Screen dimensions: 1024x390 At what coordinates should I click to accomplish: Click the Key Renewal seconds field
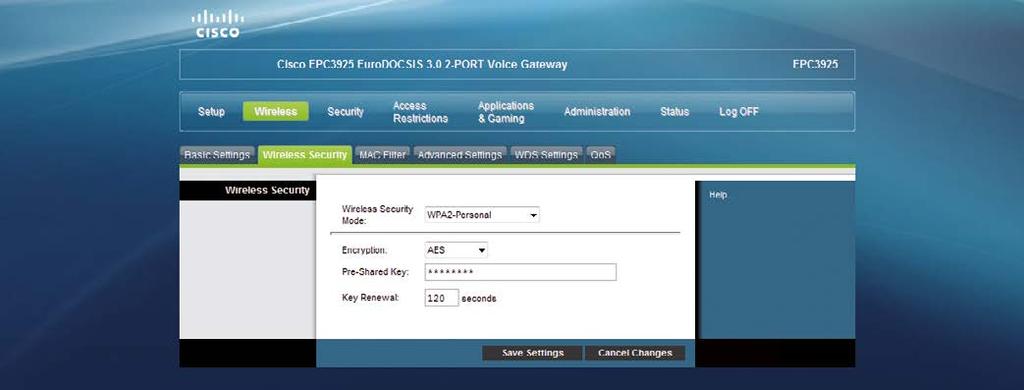tap(441, 298)
